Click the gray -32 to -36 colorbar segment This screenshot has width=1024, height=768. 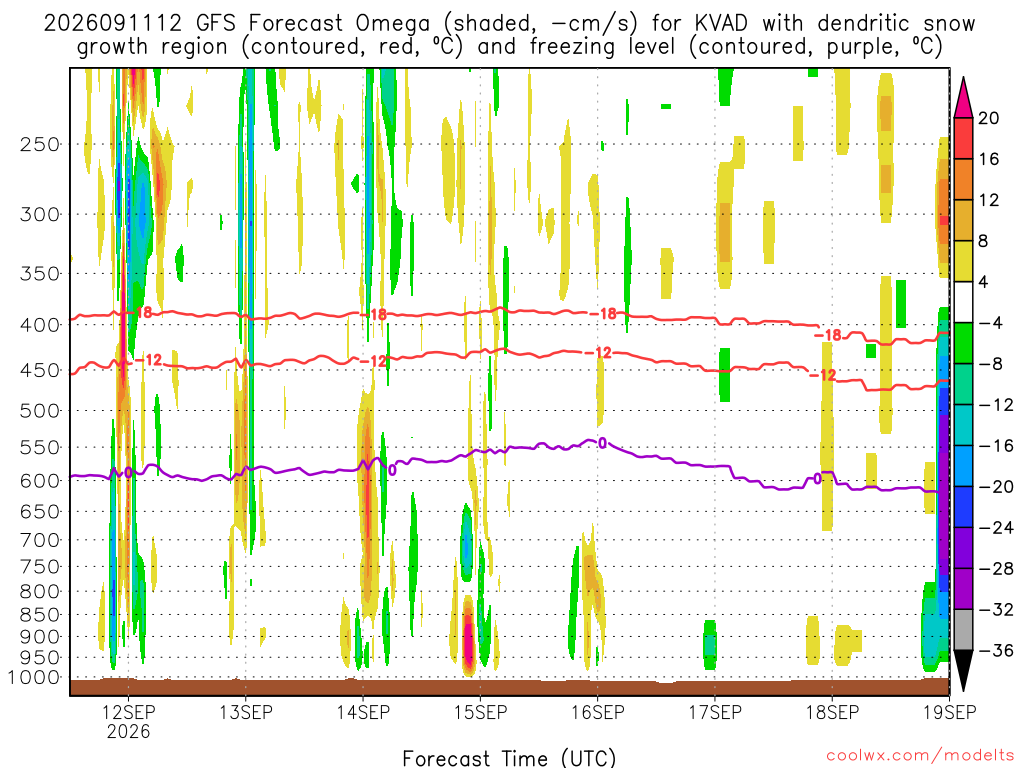pos(963,630)
